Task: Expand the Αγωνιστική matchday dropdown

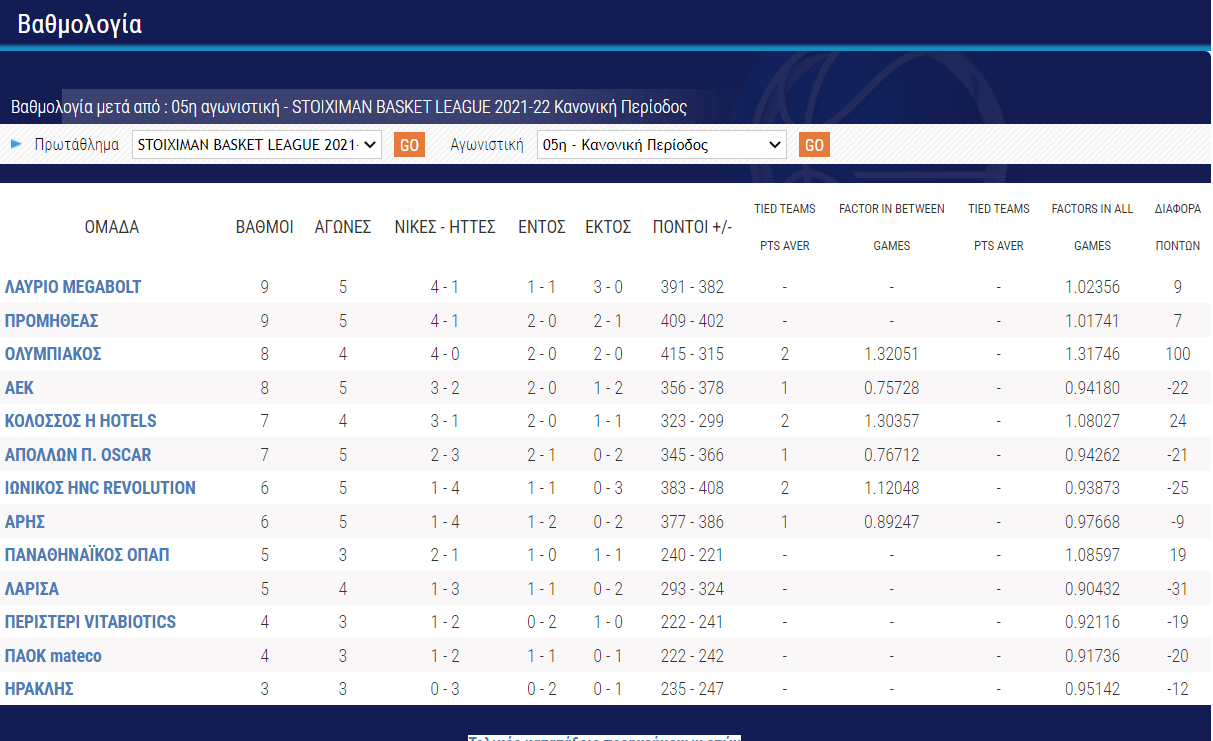Action: pyautogui.click(x=661, y=145)
